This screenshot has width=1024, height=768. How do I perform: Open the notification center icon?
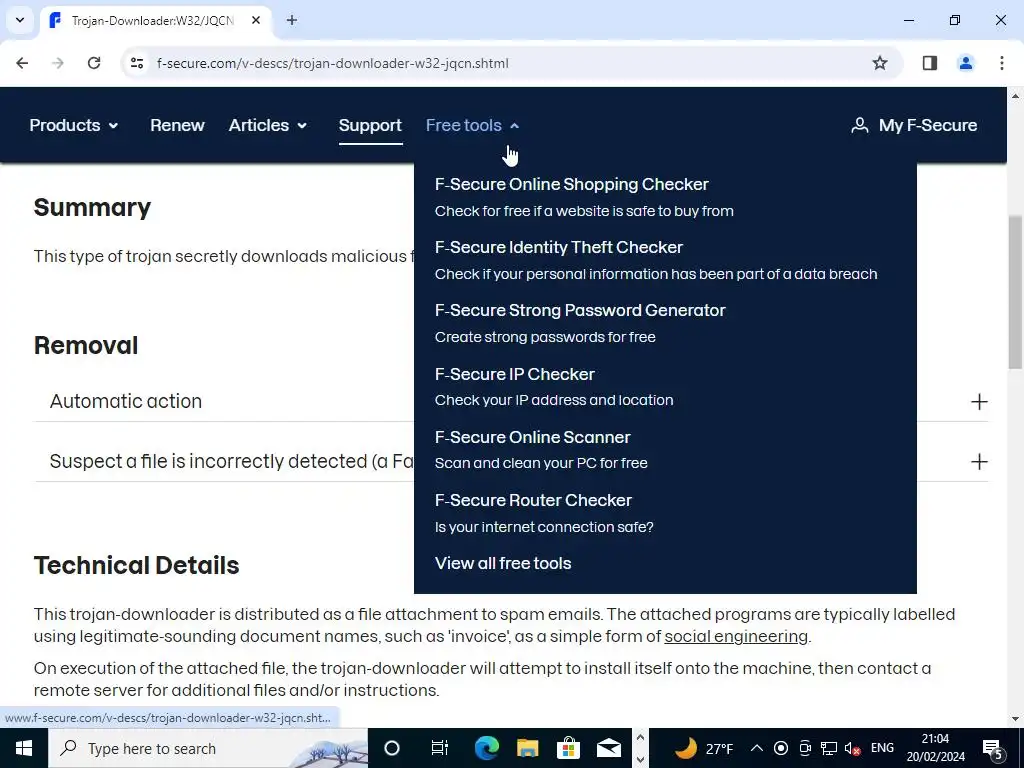[993, 749]
